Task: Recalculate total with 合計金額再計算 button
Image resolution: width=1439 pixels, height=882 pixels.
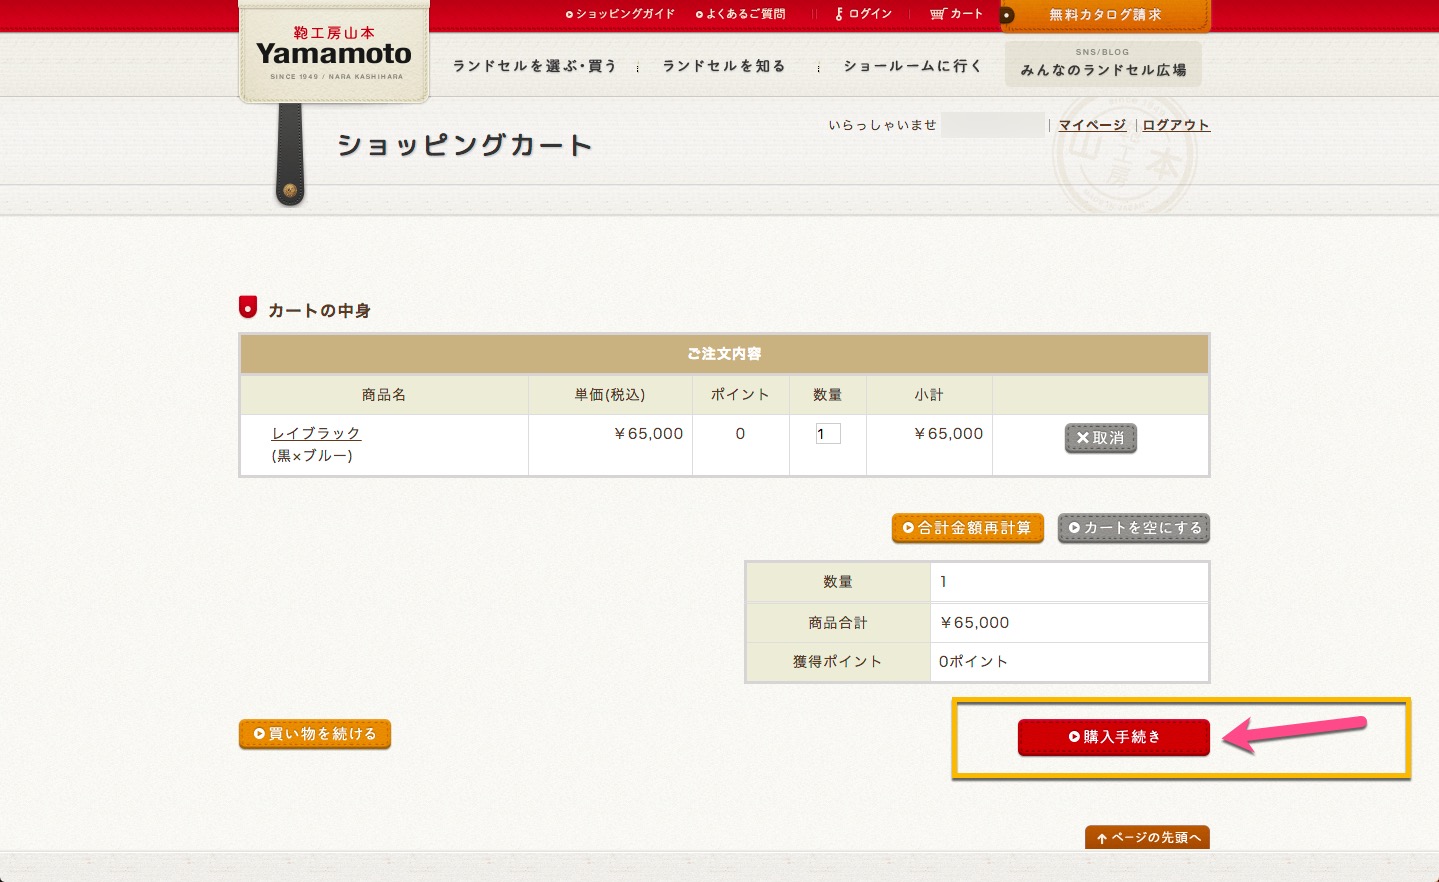Action: (x=967, y=528)
